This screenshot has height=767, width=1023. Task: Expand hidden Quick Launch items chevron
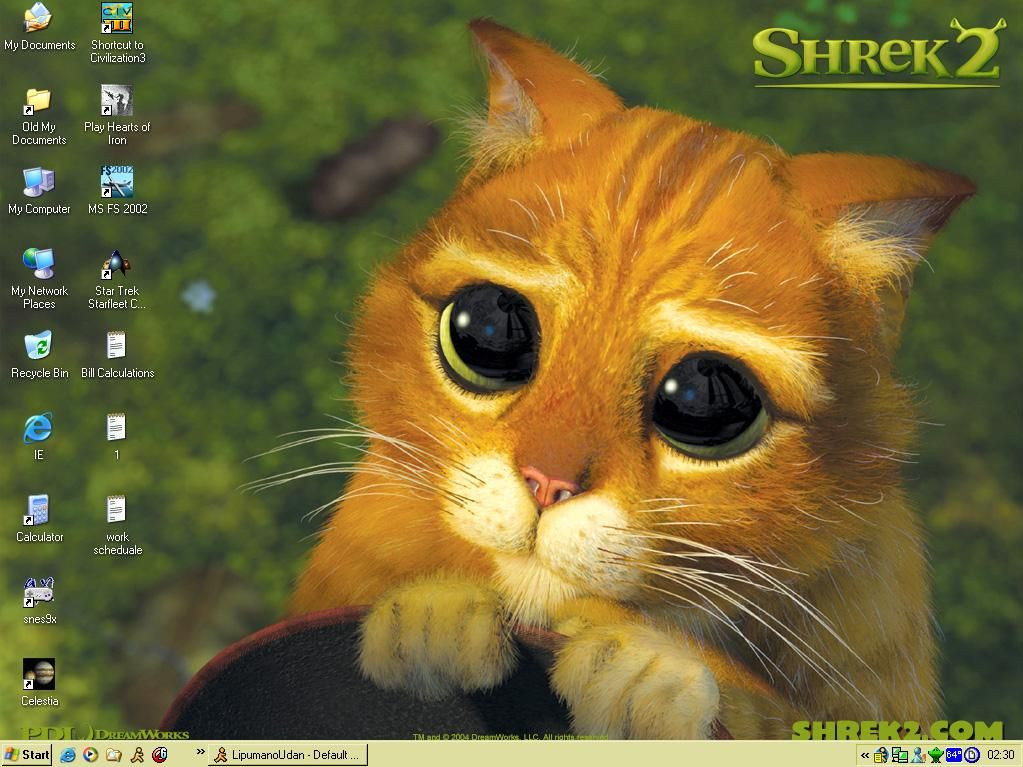(x=200, y=753)
